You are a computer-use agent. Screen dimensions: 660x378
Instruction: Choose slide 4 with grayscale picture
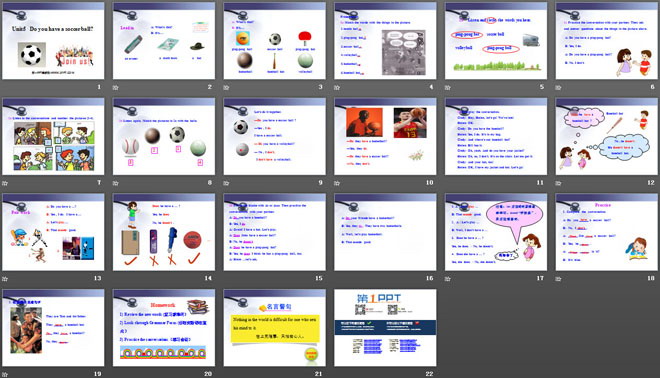[x=385, y=41]
